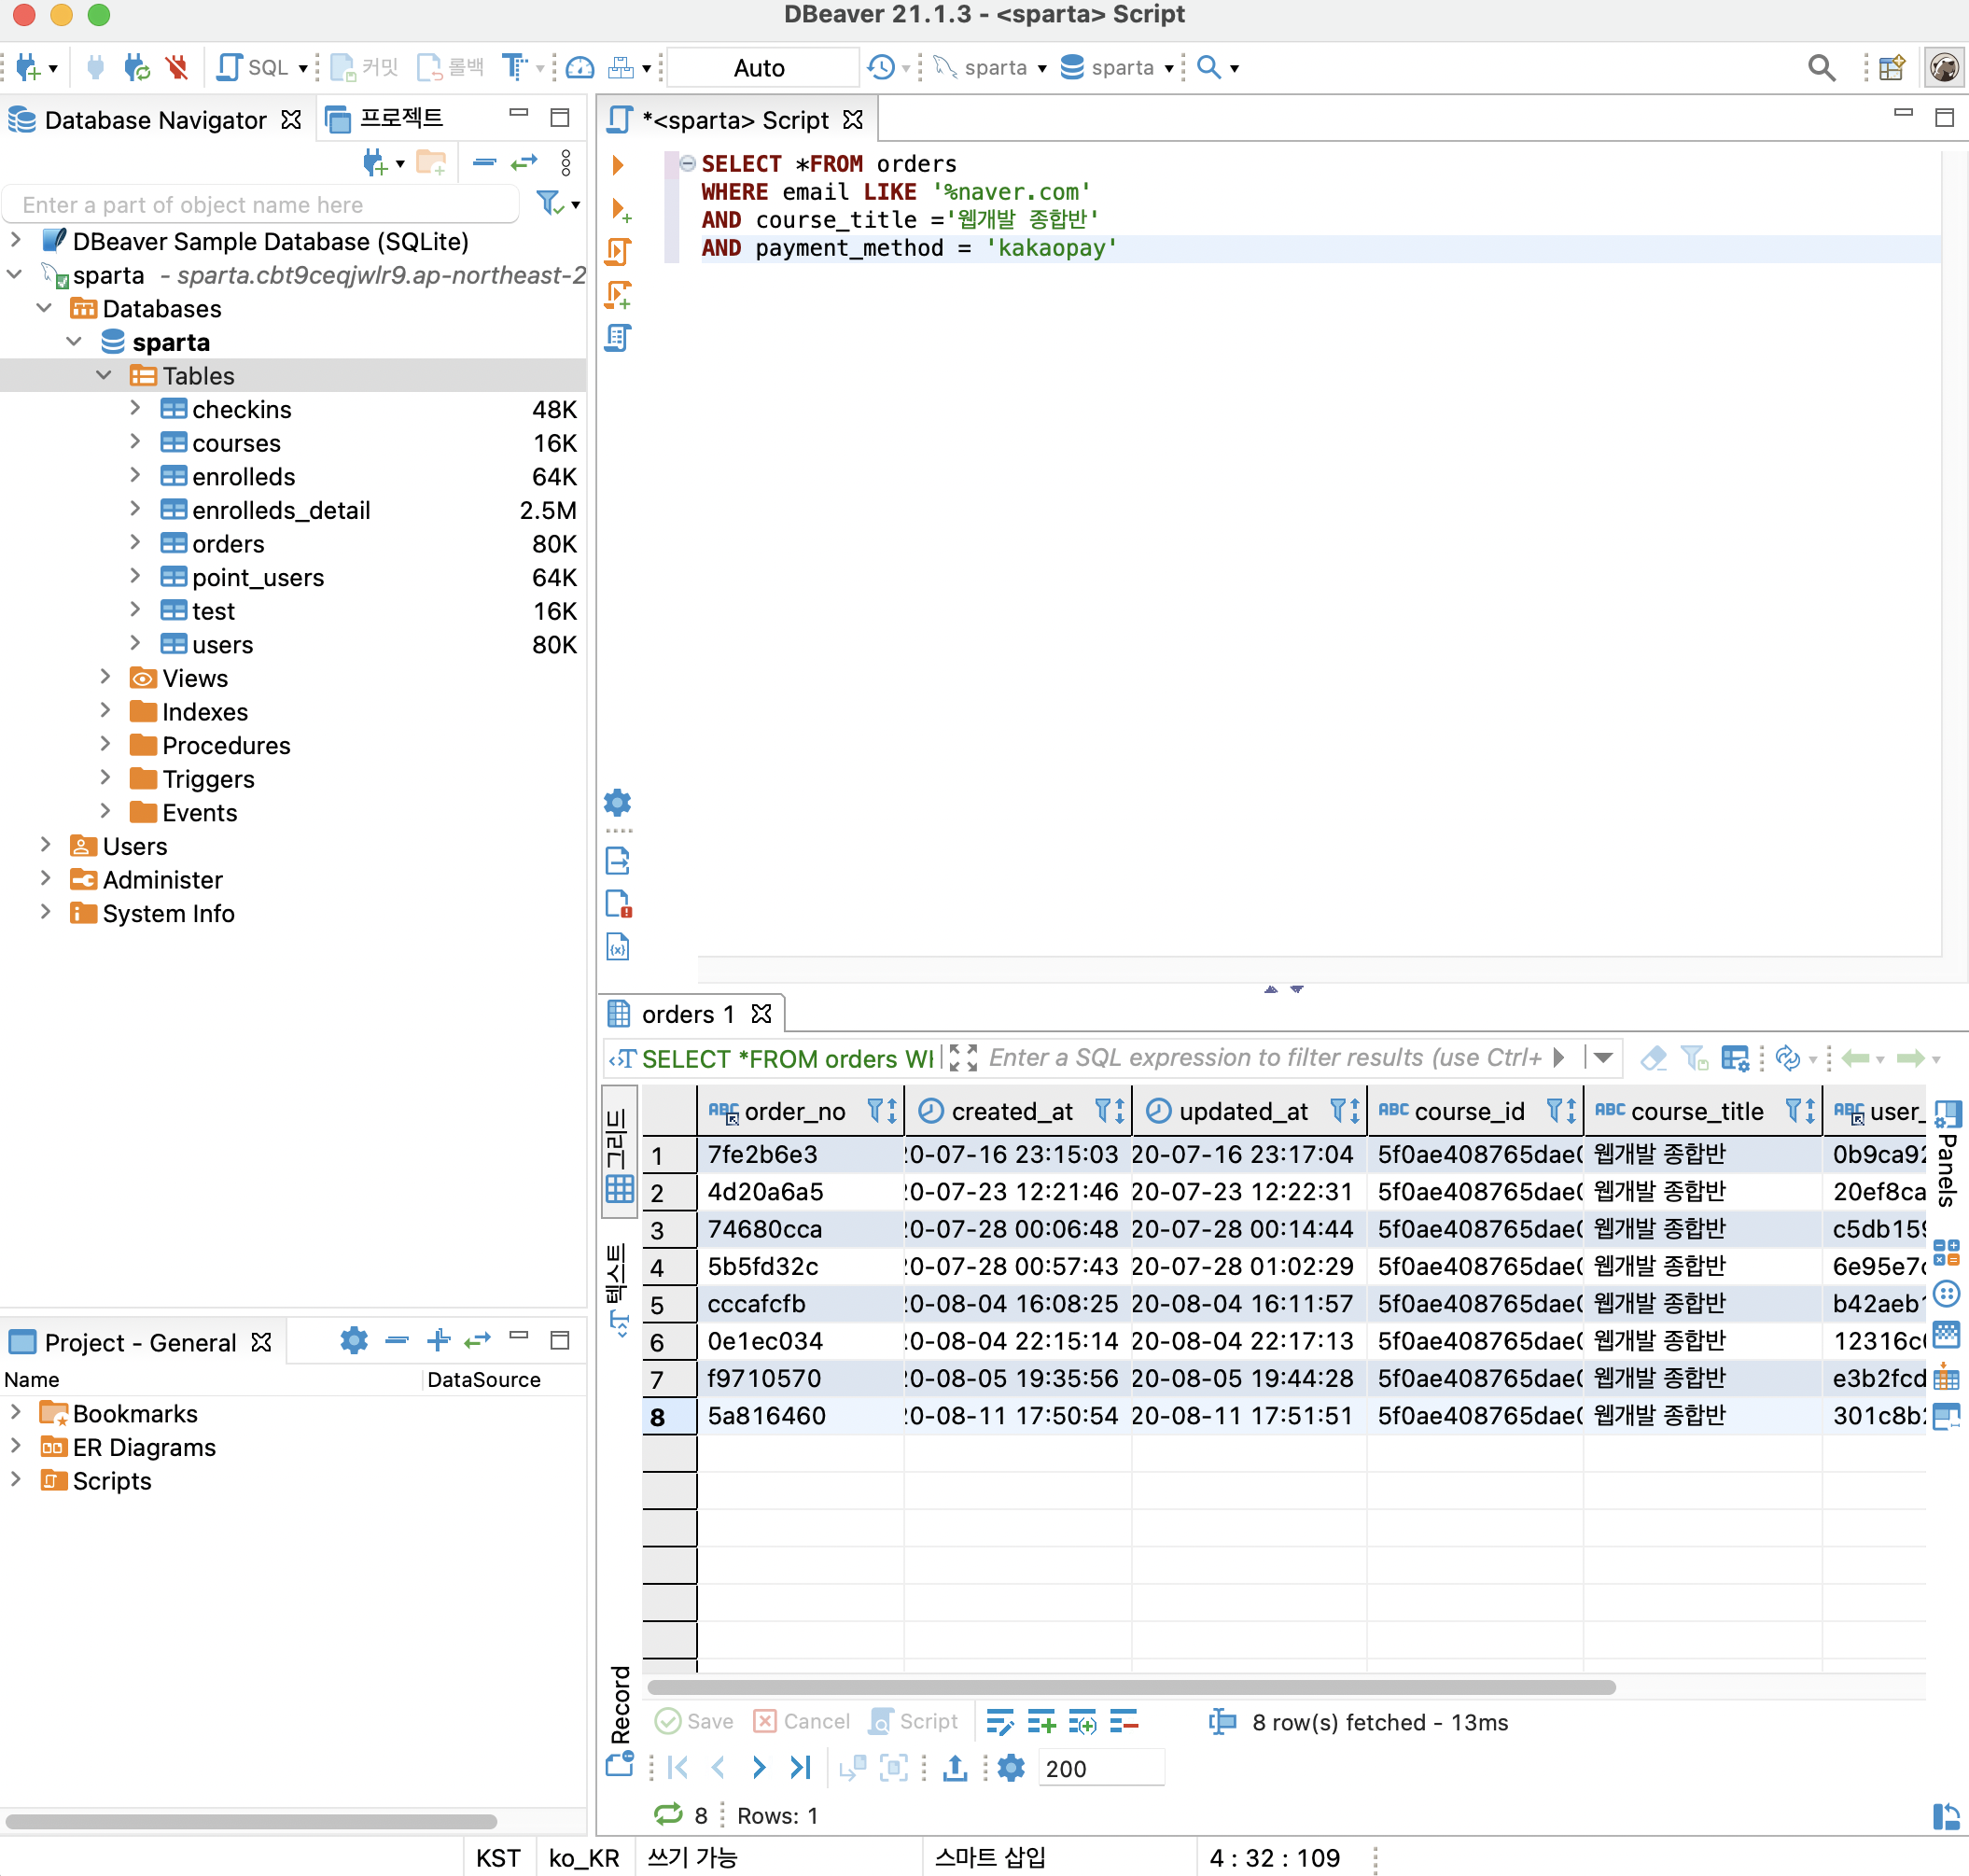The image size is (1969, 1876).
Task: Open the new connection plug icon
Action: point(28,67)
